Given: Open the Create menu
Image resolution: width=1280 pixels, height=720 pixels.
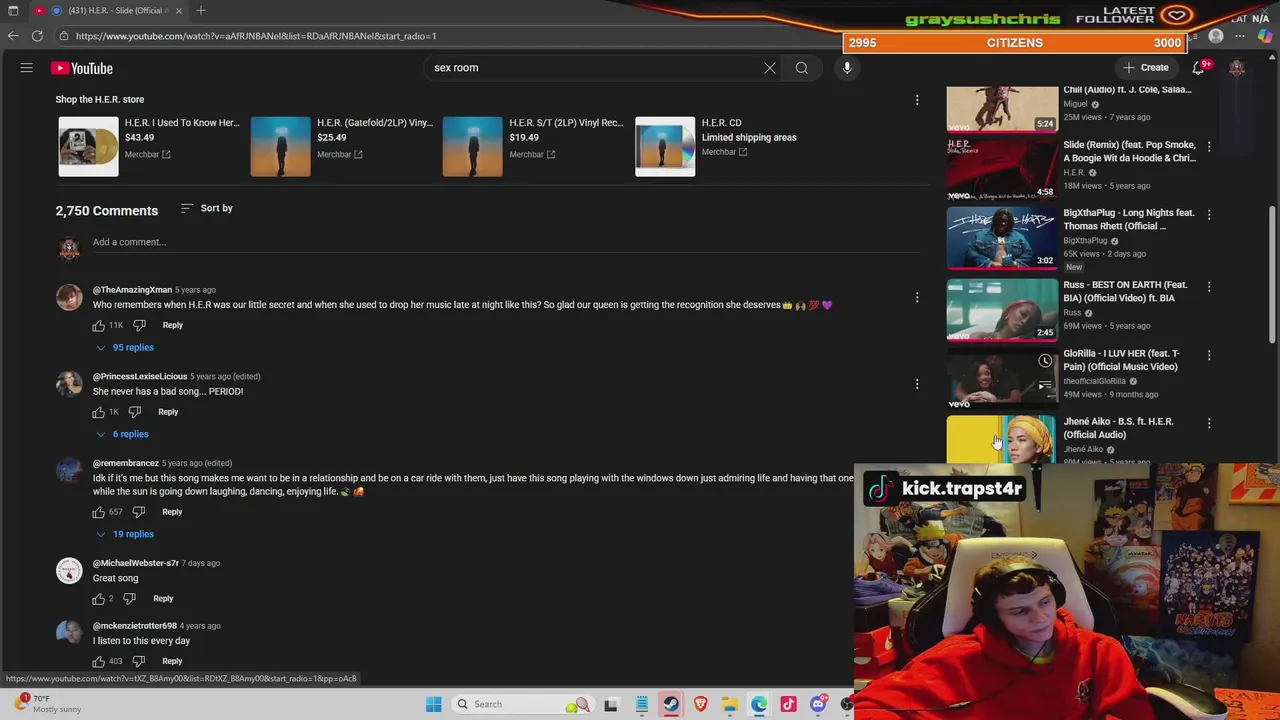Looking at the screenshot, I should 1145,68.
